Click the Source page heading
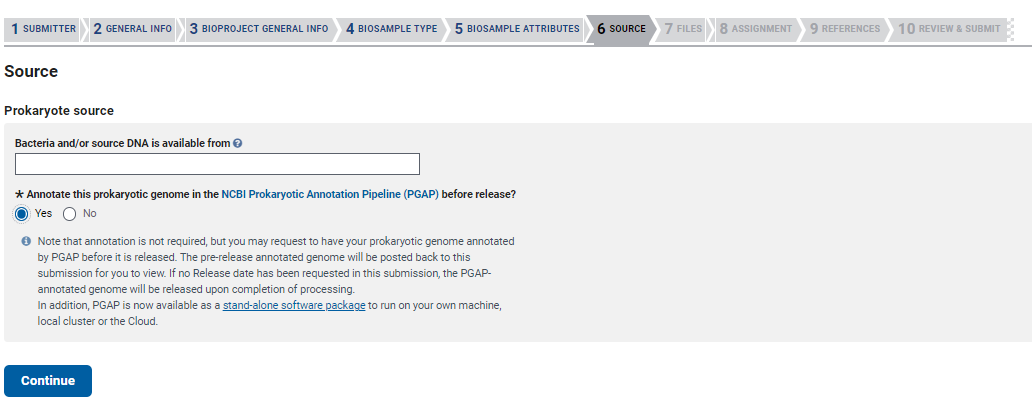Screen dimensions: 1032x410 [x=31, y=71]
